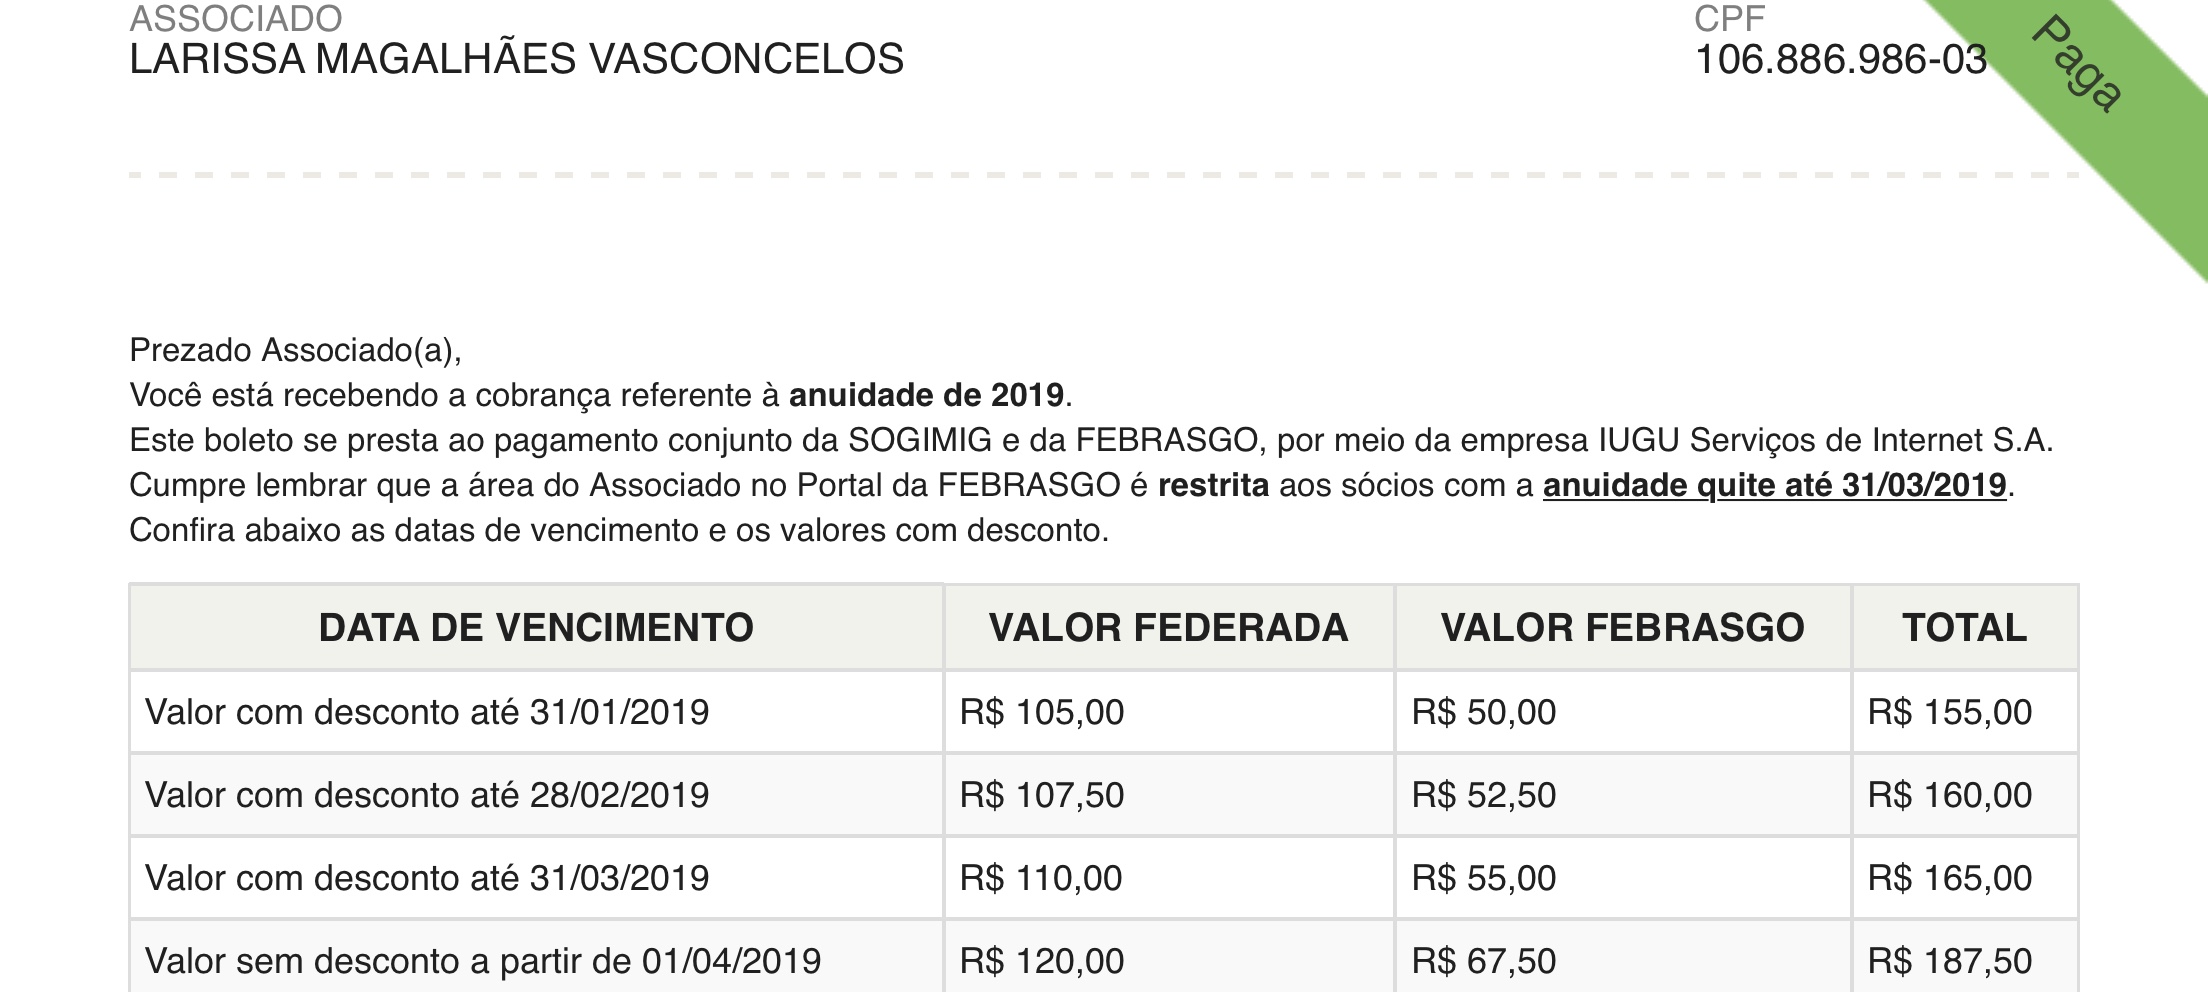The height and width of the screenshot is (992, 2208).
Task: Click the ASSOCIADO label
Action: [236, 18]
